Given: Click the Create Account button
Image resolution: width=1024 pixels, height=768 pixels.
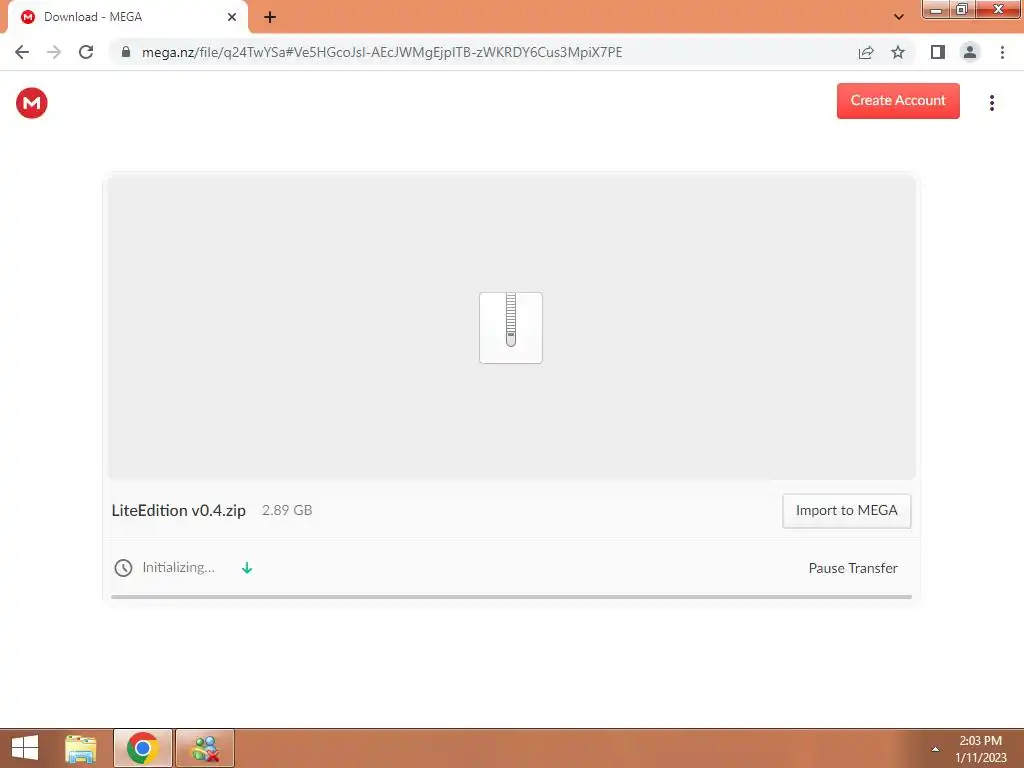Looking at the screenshot, I should [x=898, y=101].
